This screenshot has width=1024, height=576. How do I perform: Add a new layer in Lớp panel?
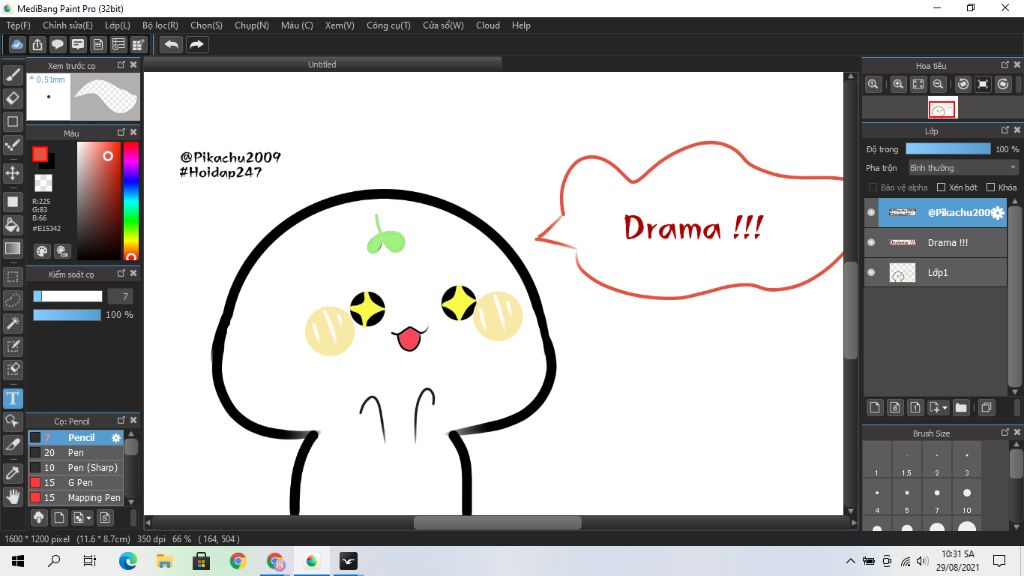click(x=875, y=408)
